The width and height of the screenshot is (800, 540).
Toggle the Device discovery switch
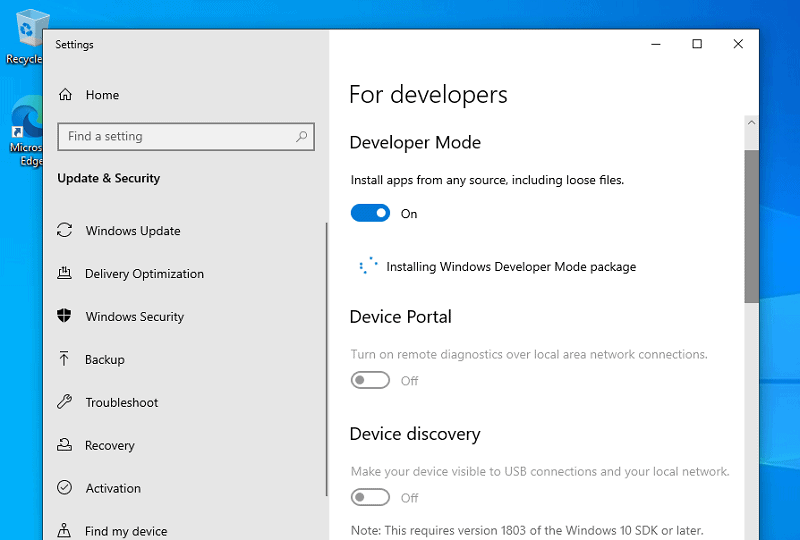pyautogui.click(x=370, y=497)
